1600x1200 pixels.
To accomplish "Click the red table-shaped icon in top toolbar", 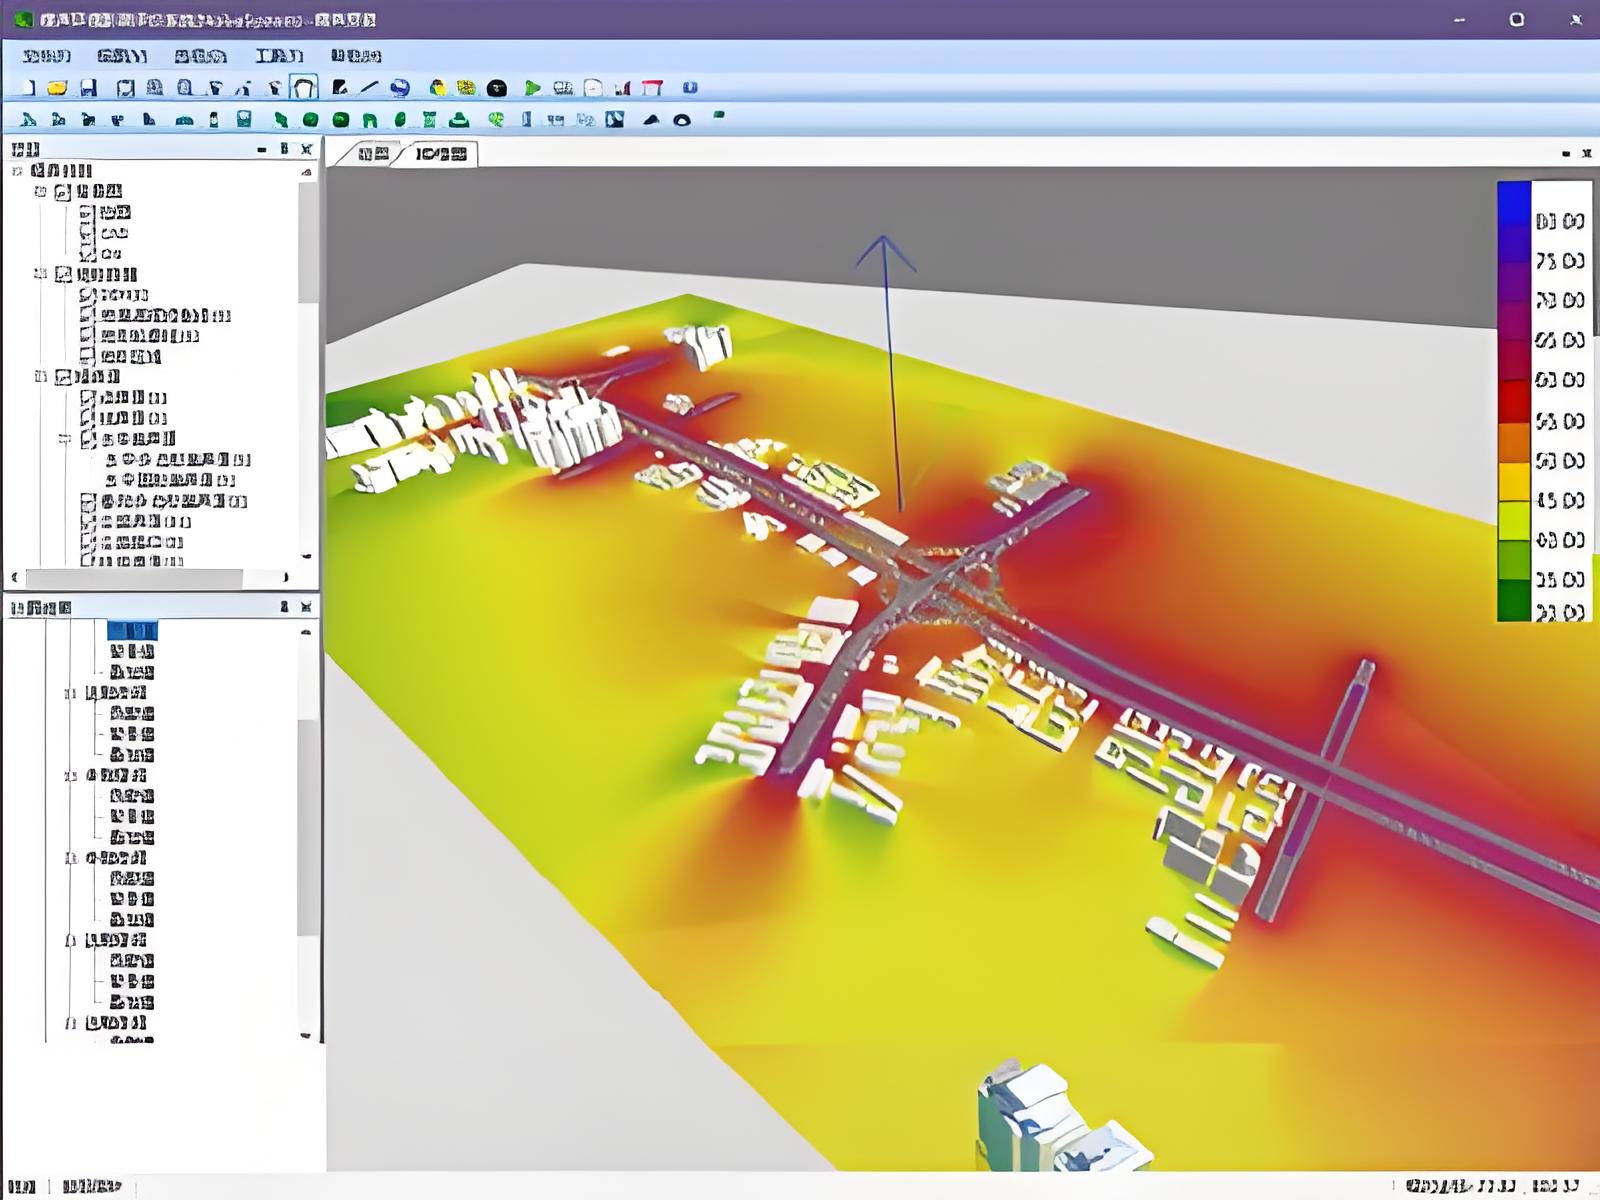I will pyautogui.click(x=652, y=88).
